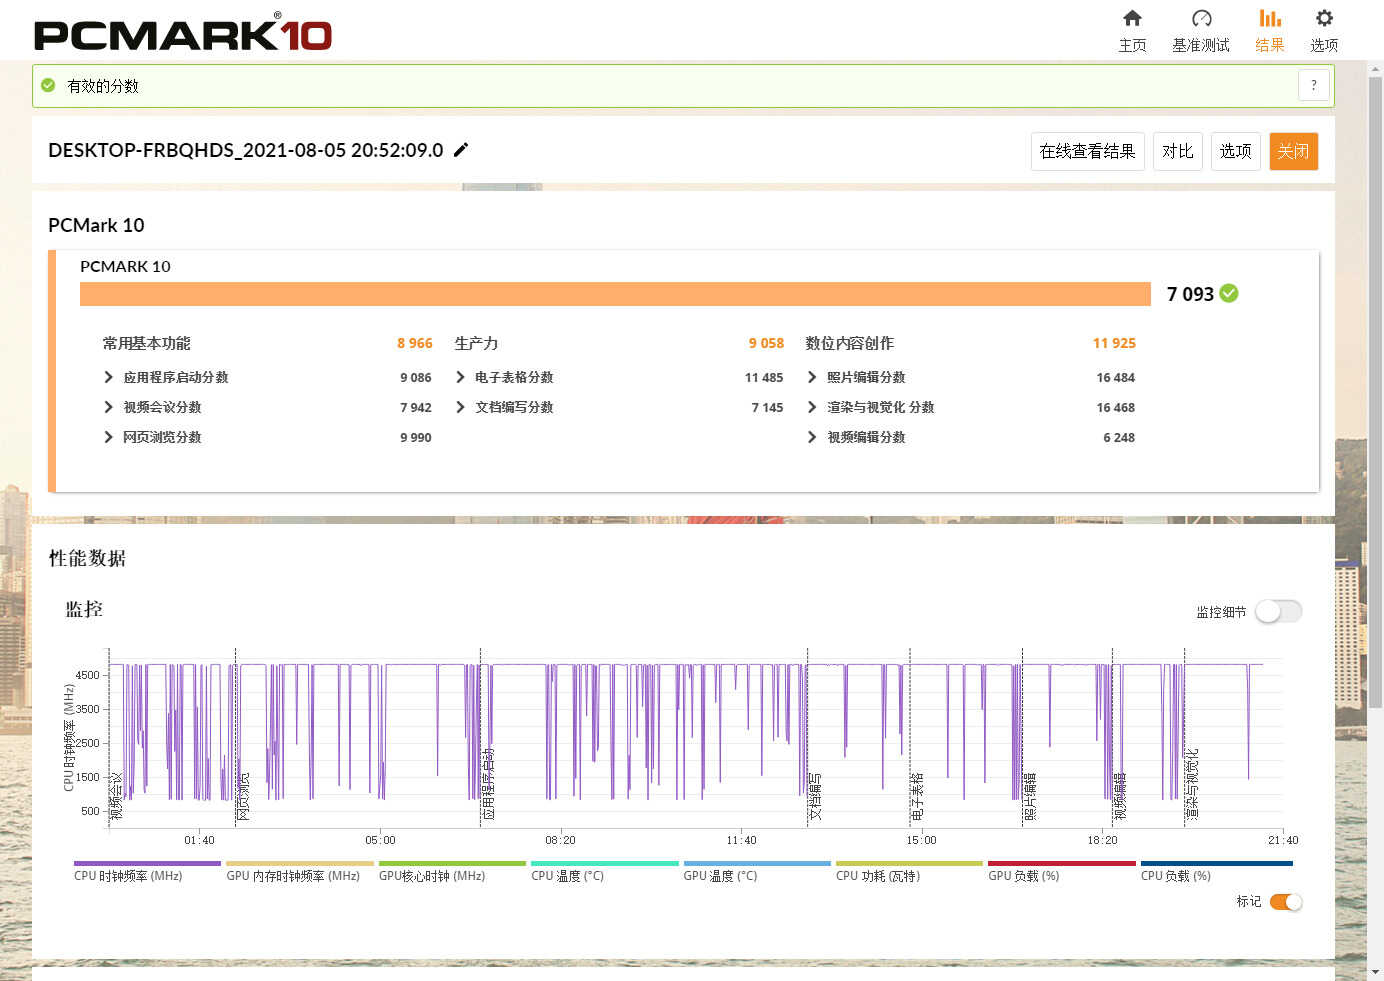This screenshot has height=981, width=1384.
Task: Click the vertical scrollbar thumb
Action: click(x=1375, y=390)
